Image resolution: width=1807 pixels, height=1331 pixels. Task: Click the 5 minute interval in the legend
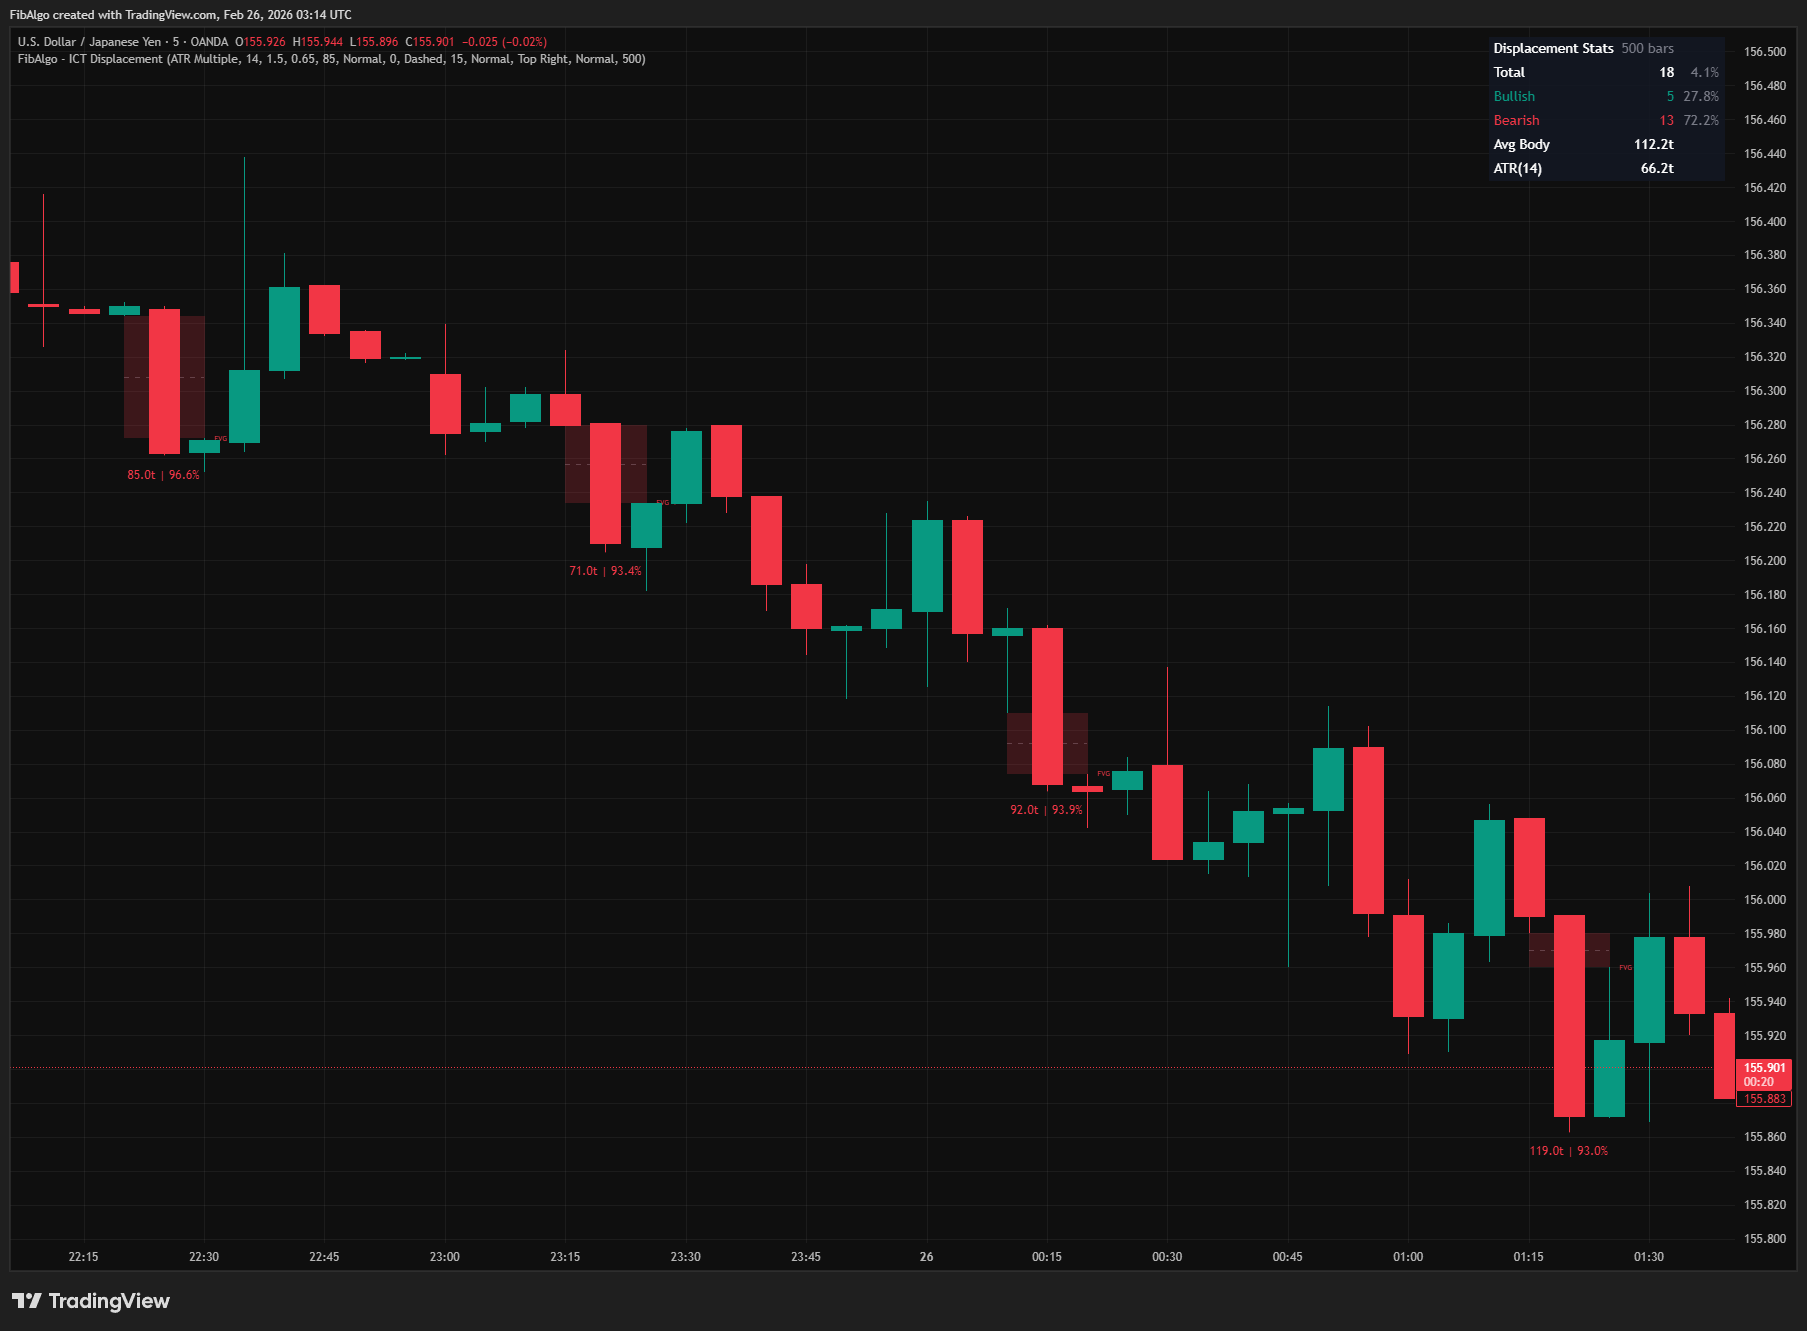(x=172, y=42)
